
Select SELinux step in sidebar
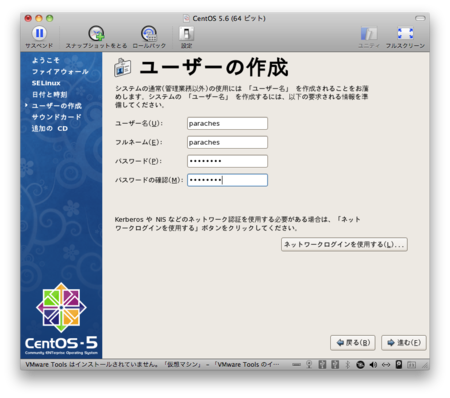(46, 83)
